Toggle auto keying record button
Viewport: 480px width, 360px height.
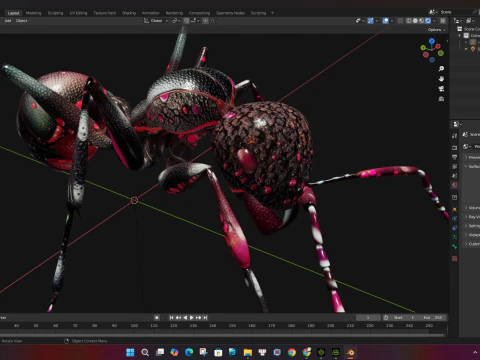tap(157, 318)
